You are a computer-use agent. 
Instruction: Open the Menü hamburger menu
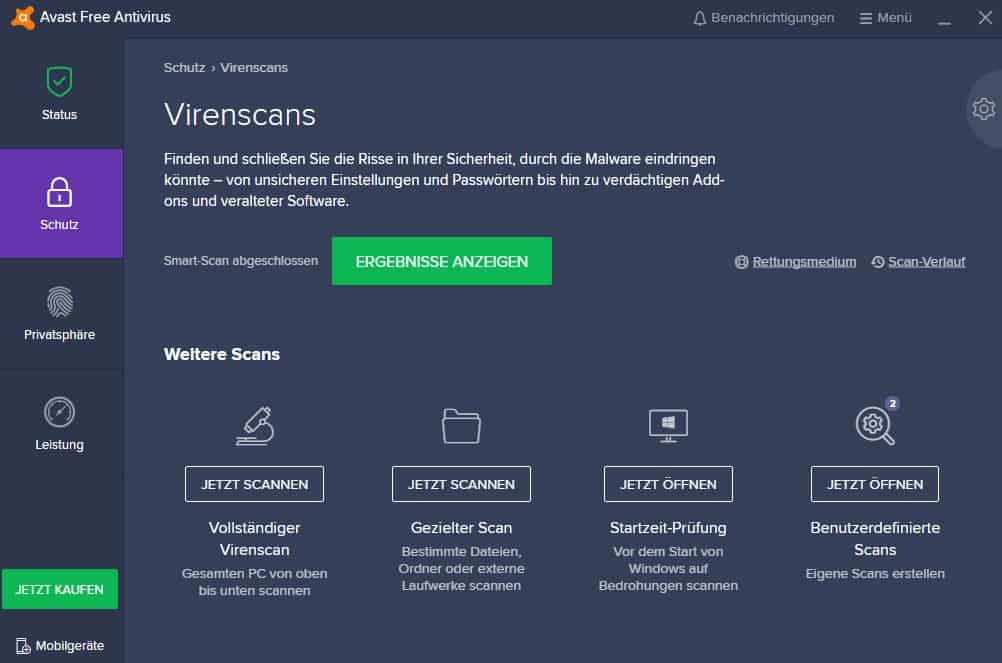[885, 18]
